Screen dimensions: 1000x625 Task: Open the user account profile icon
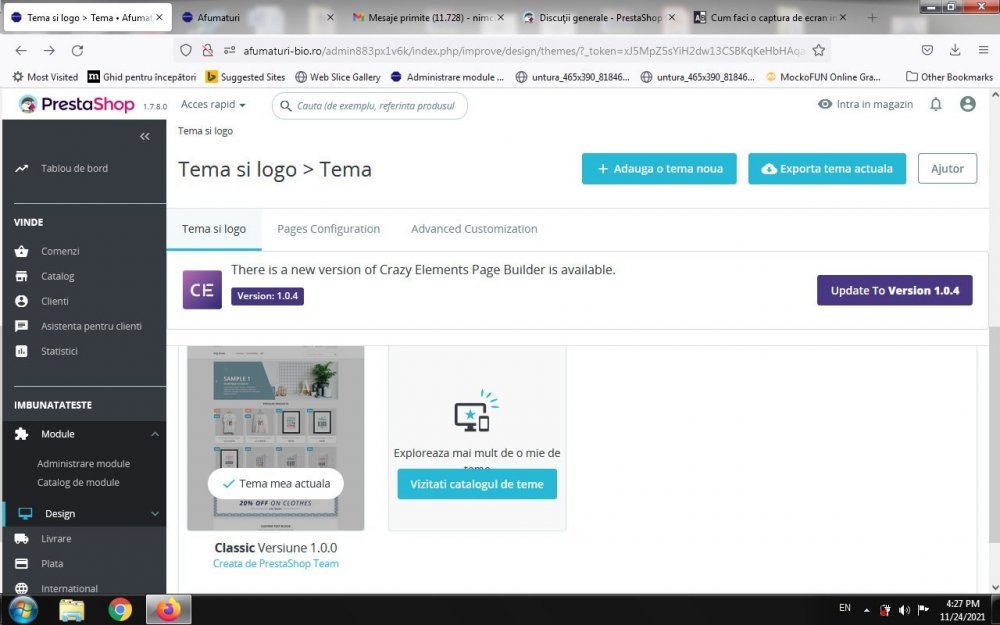(x=968, y=103)
